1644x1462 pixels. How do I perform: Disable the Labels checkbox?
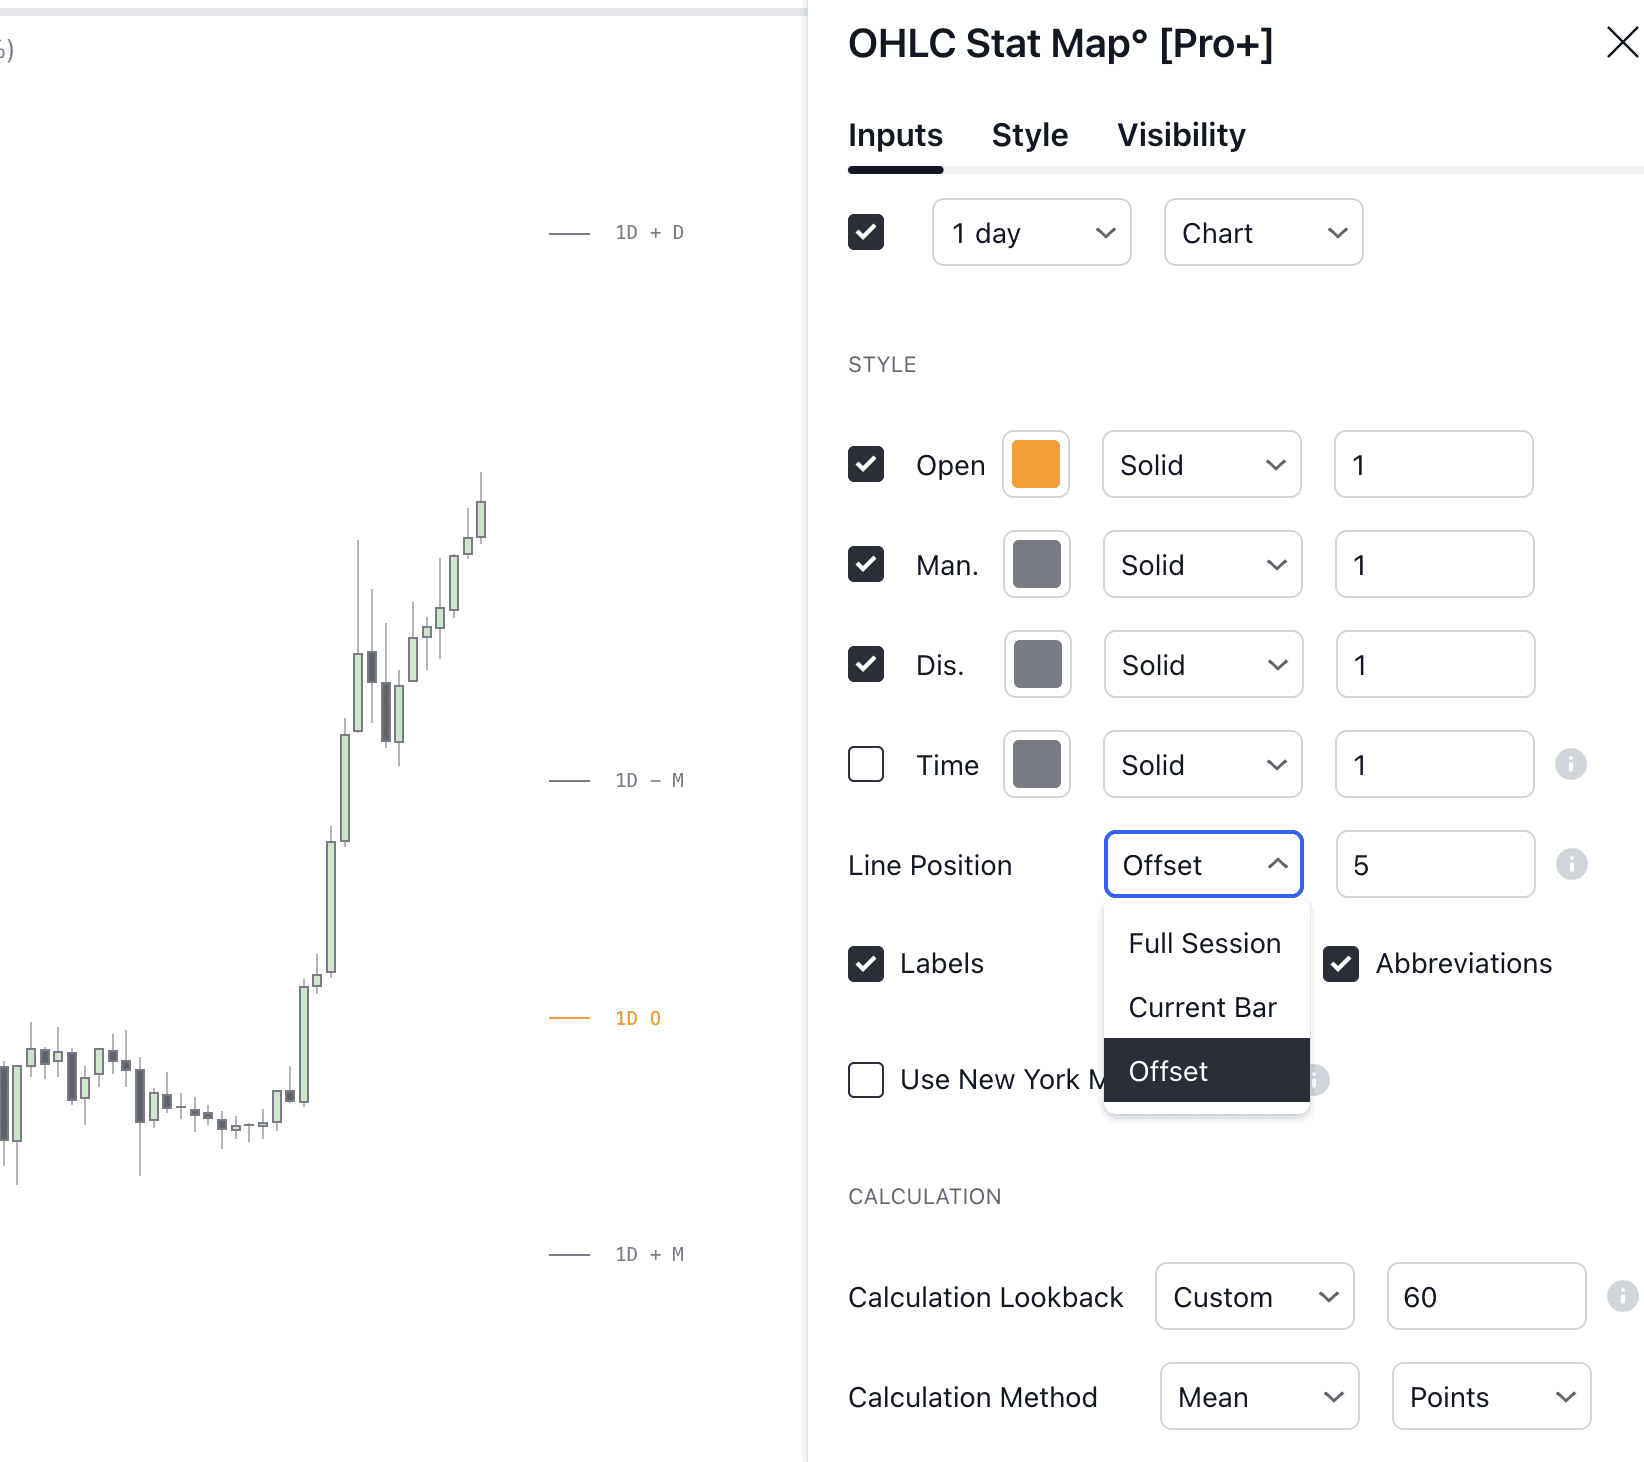(866, 964)
